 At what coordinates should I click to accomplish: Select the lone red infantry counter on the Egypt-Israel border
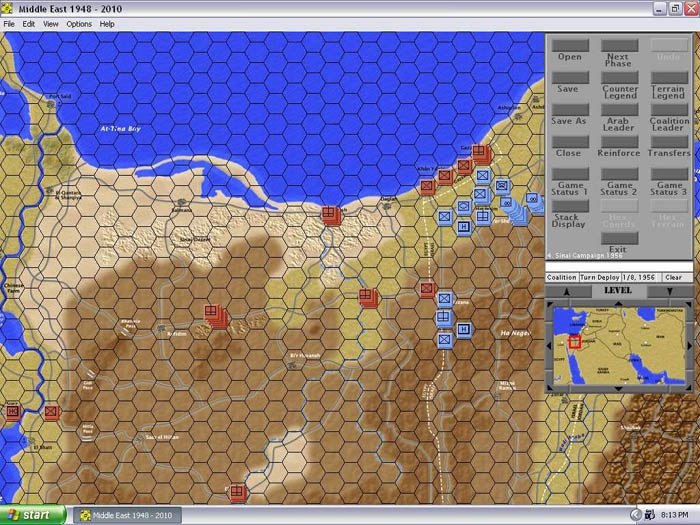tap(427, 289)
